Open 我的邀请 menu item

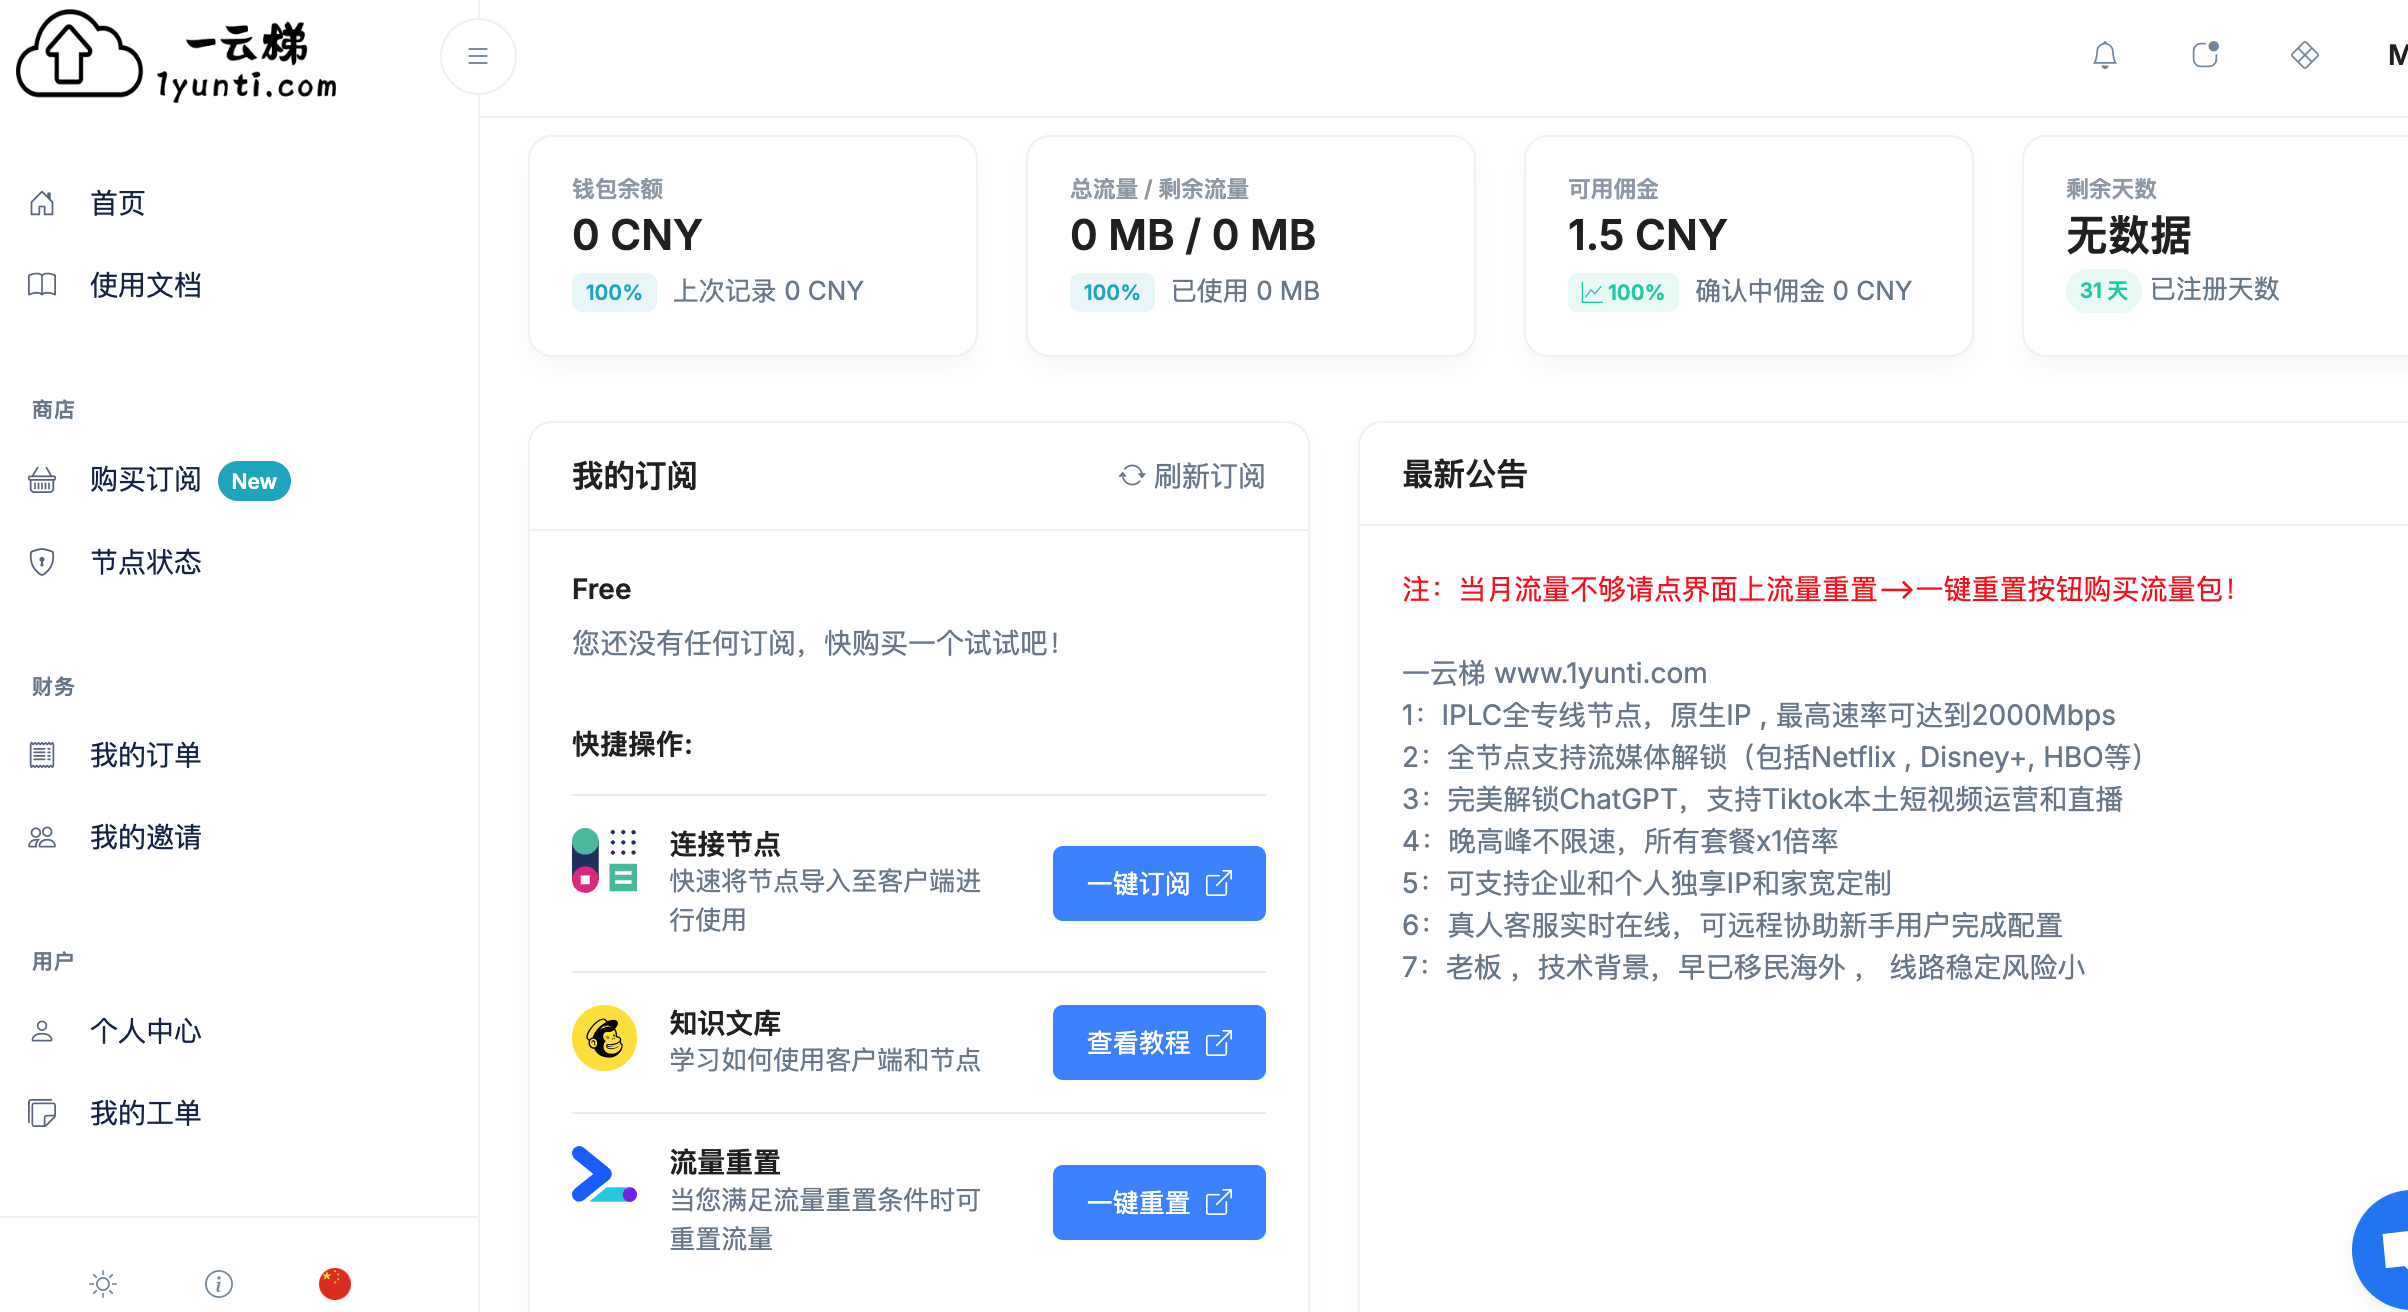point(146,837)
